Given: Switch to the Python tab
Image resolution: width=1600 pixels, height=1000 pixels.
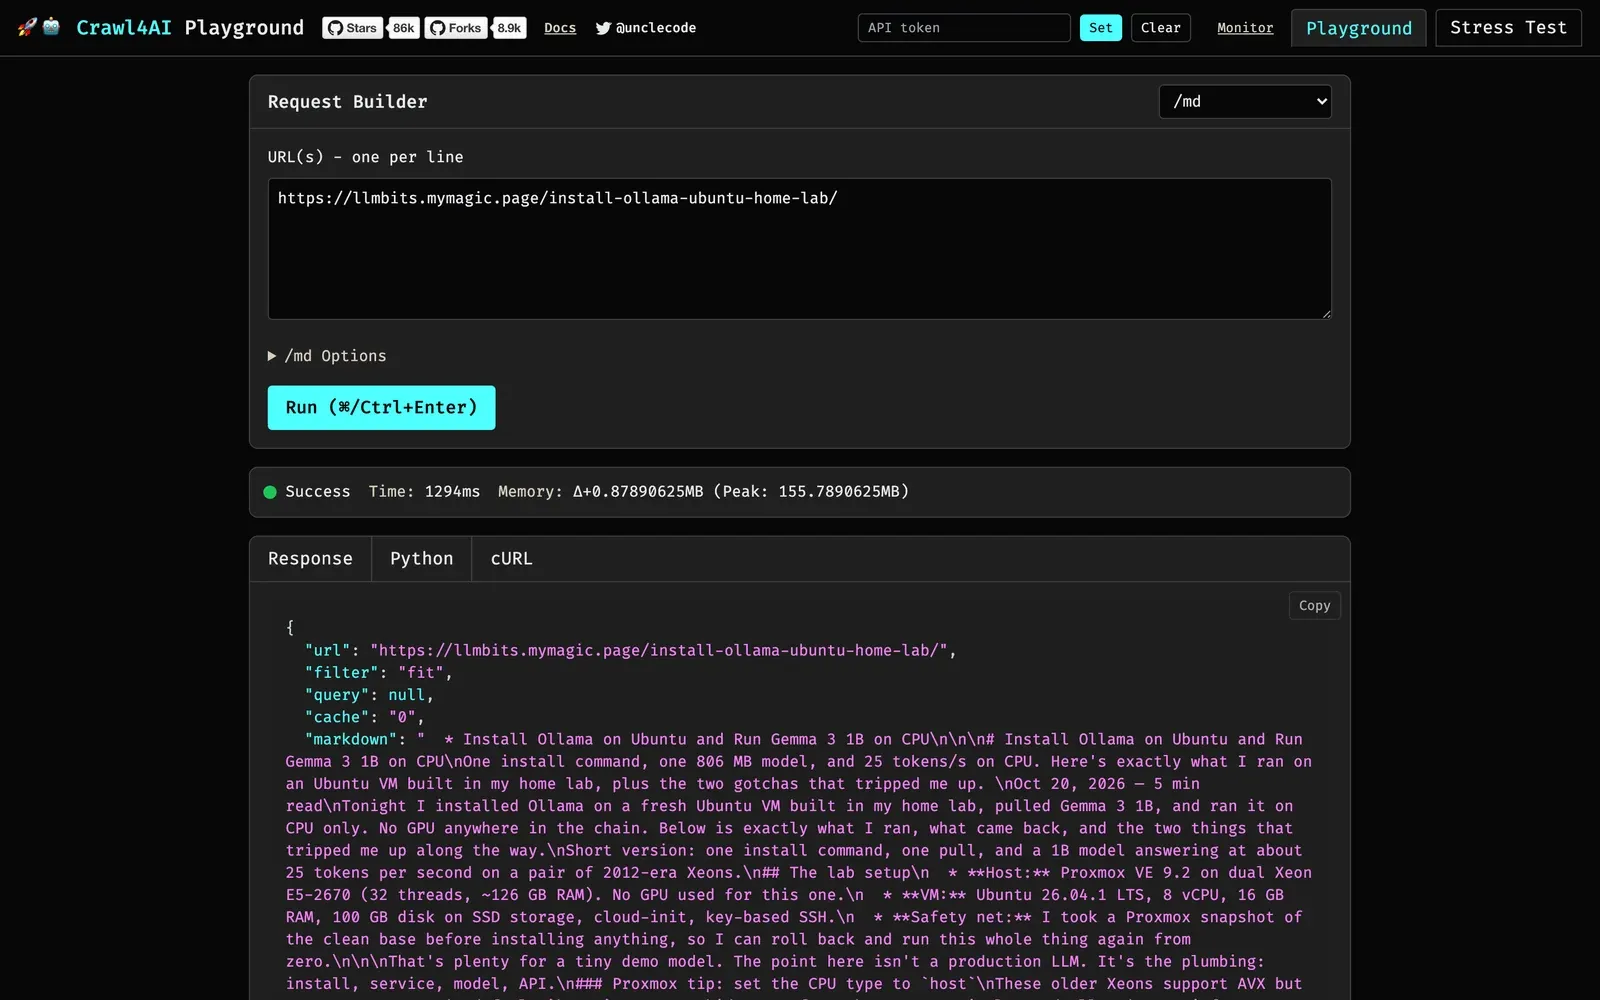Looking at the screenshot, I should pos(421,559).
